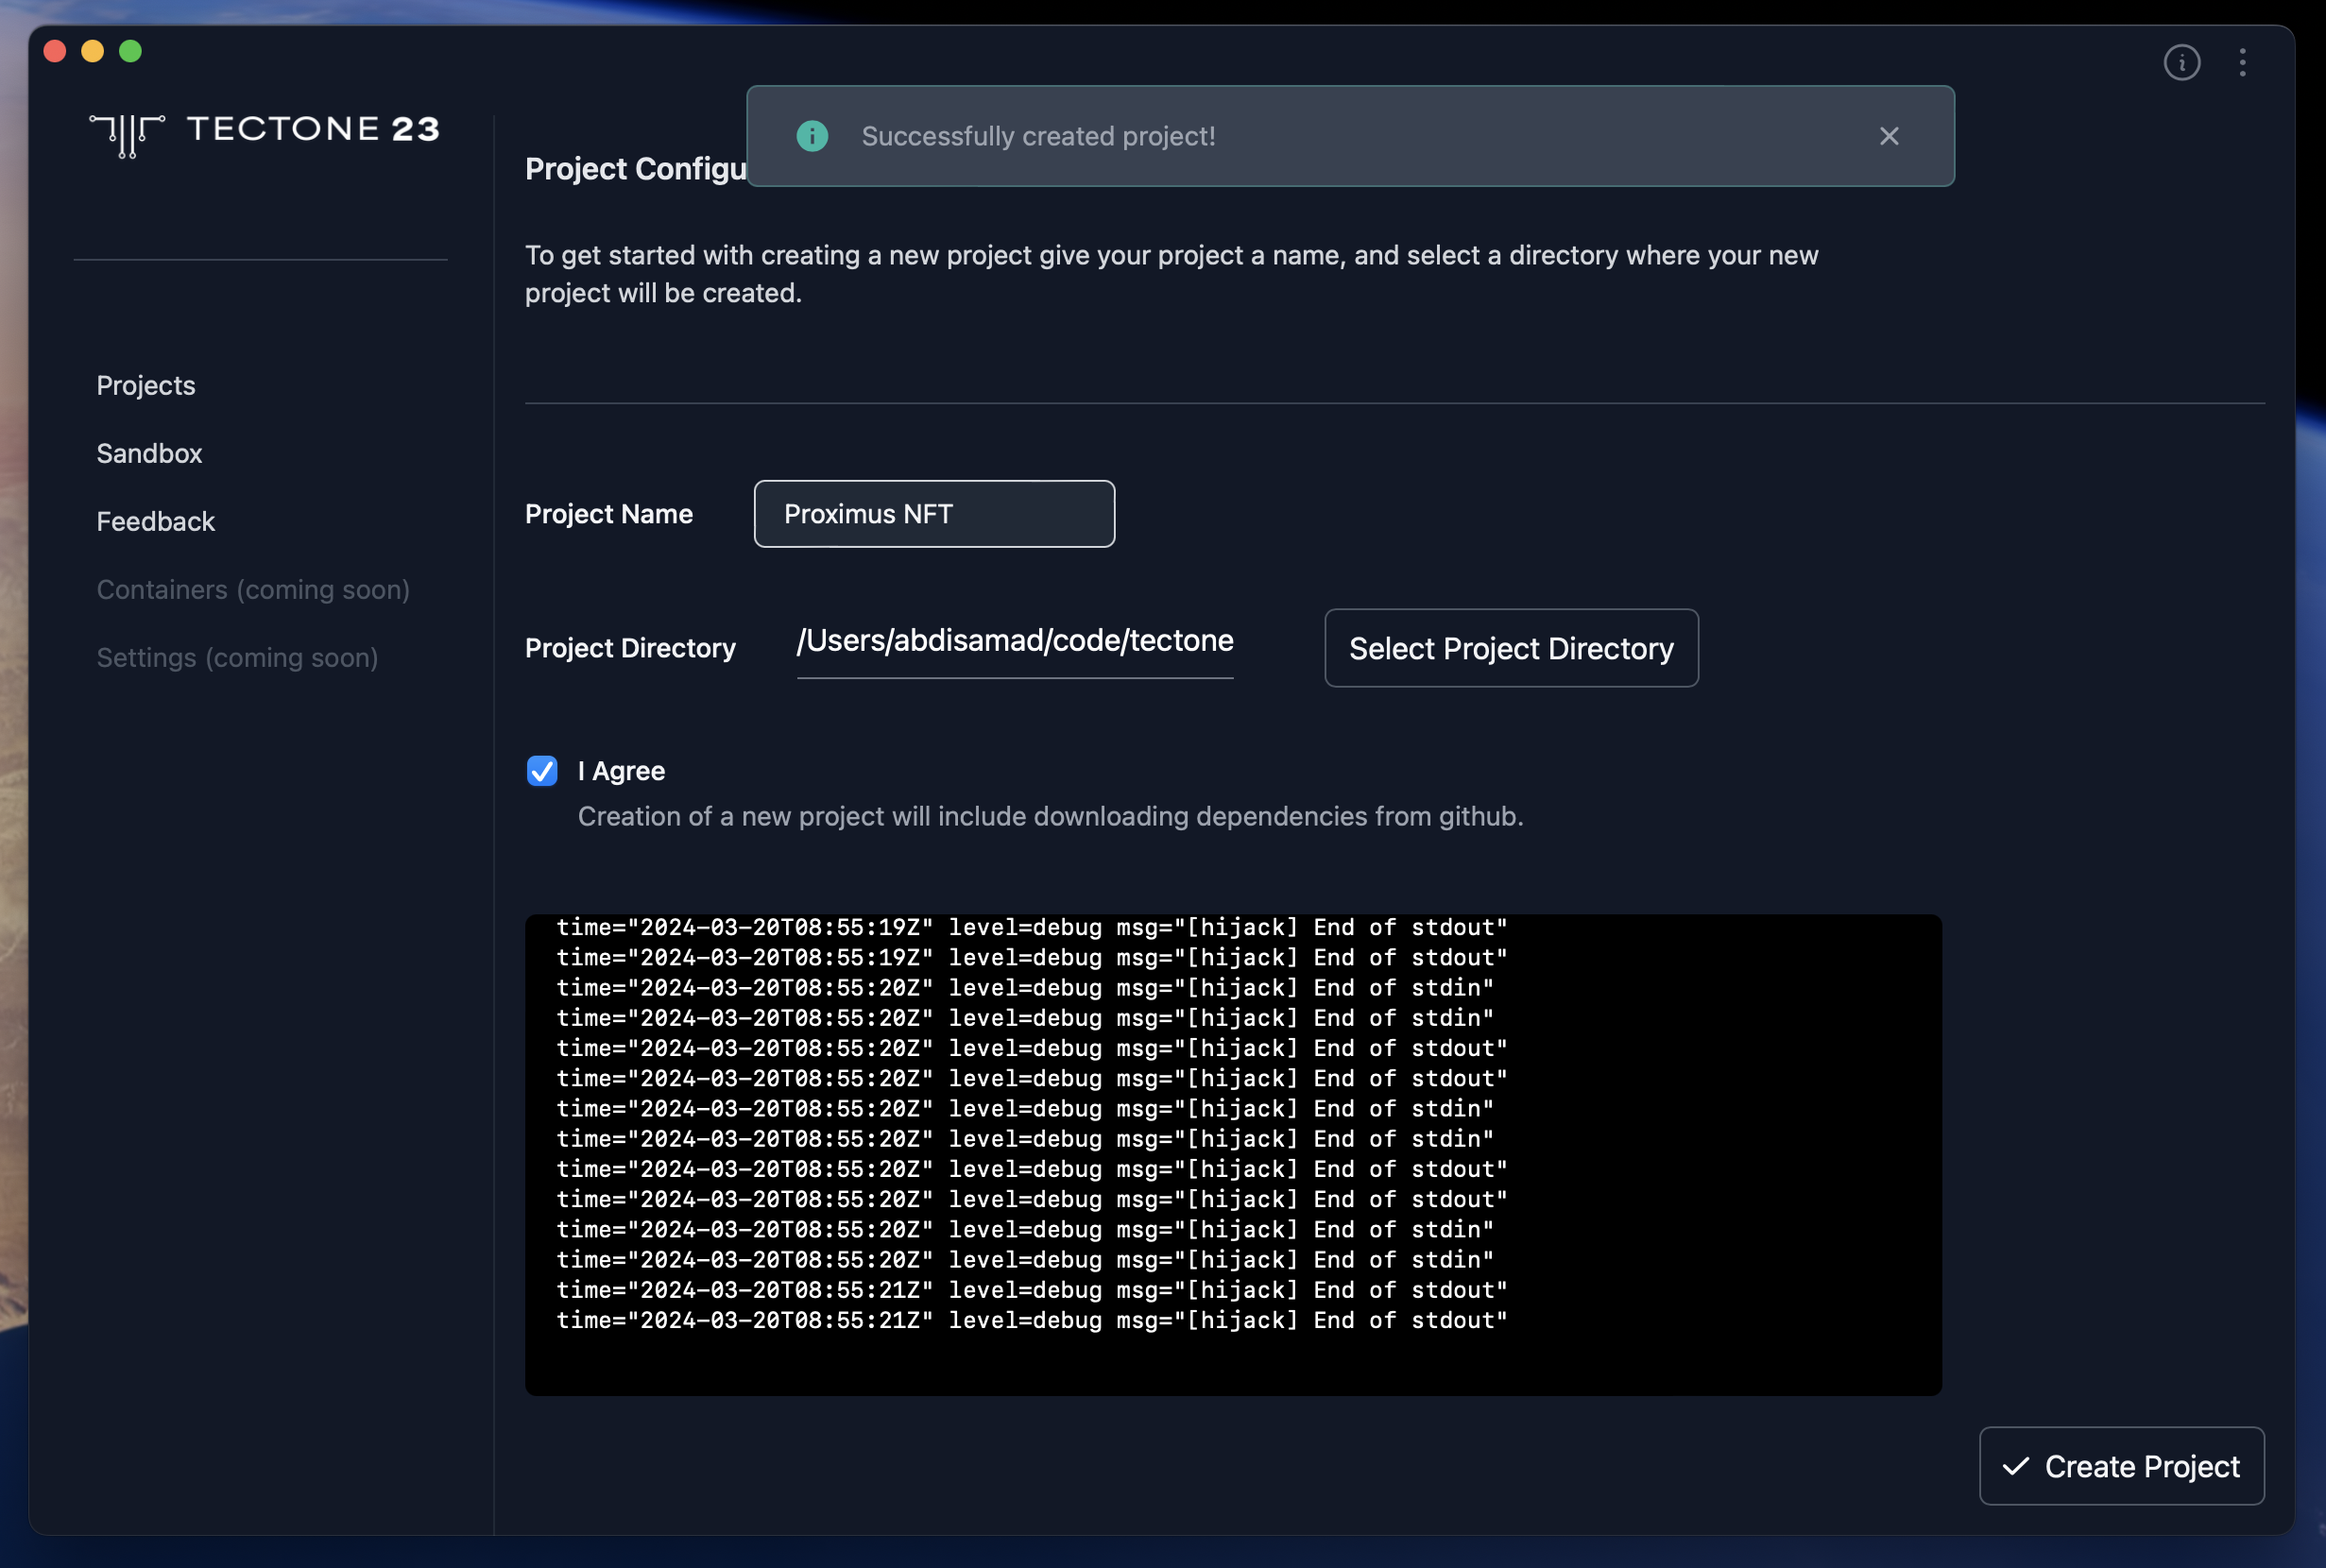Open the Feedback section

(x=156, y=521)
